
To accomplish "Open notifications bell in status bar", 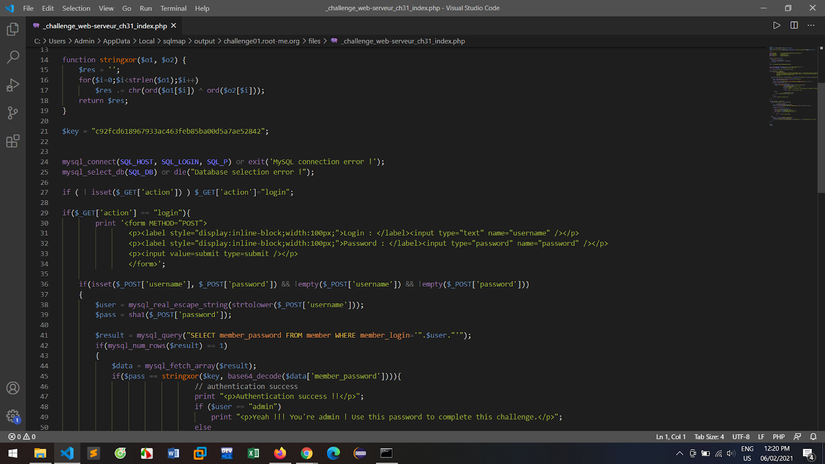I will coord(814,437).
